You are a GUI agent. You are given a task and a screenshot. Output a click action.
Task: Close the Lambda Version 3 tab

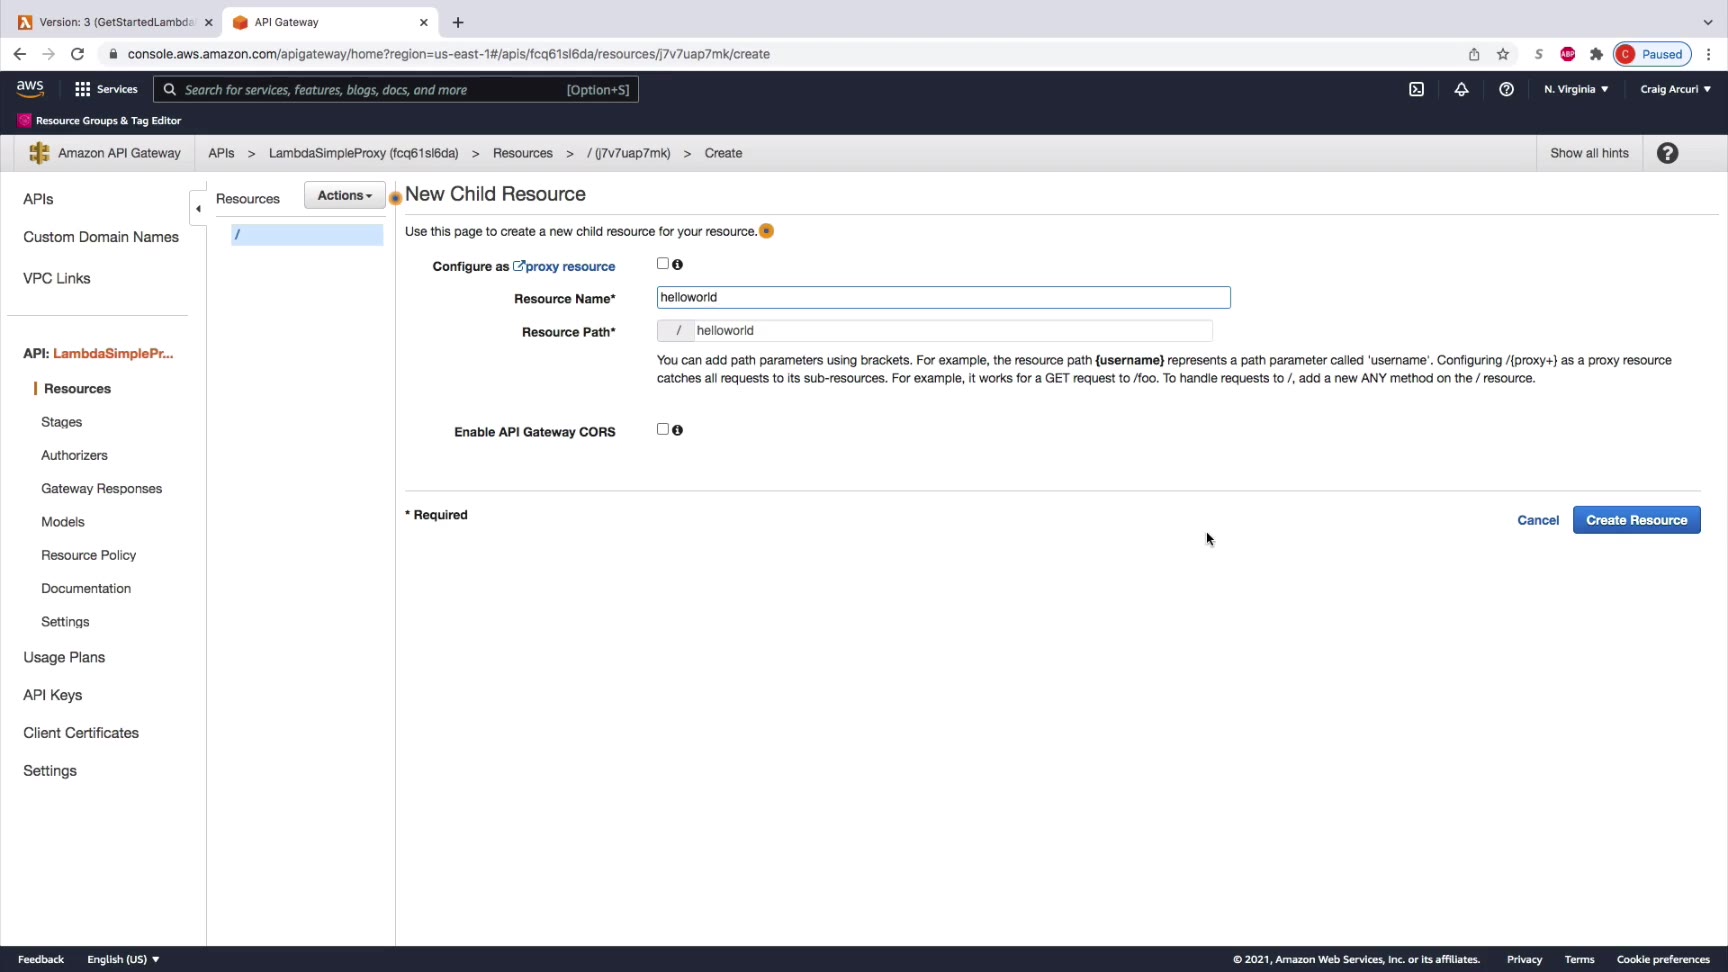coord(209,22)
